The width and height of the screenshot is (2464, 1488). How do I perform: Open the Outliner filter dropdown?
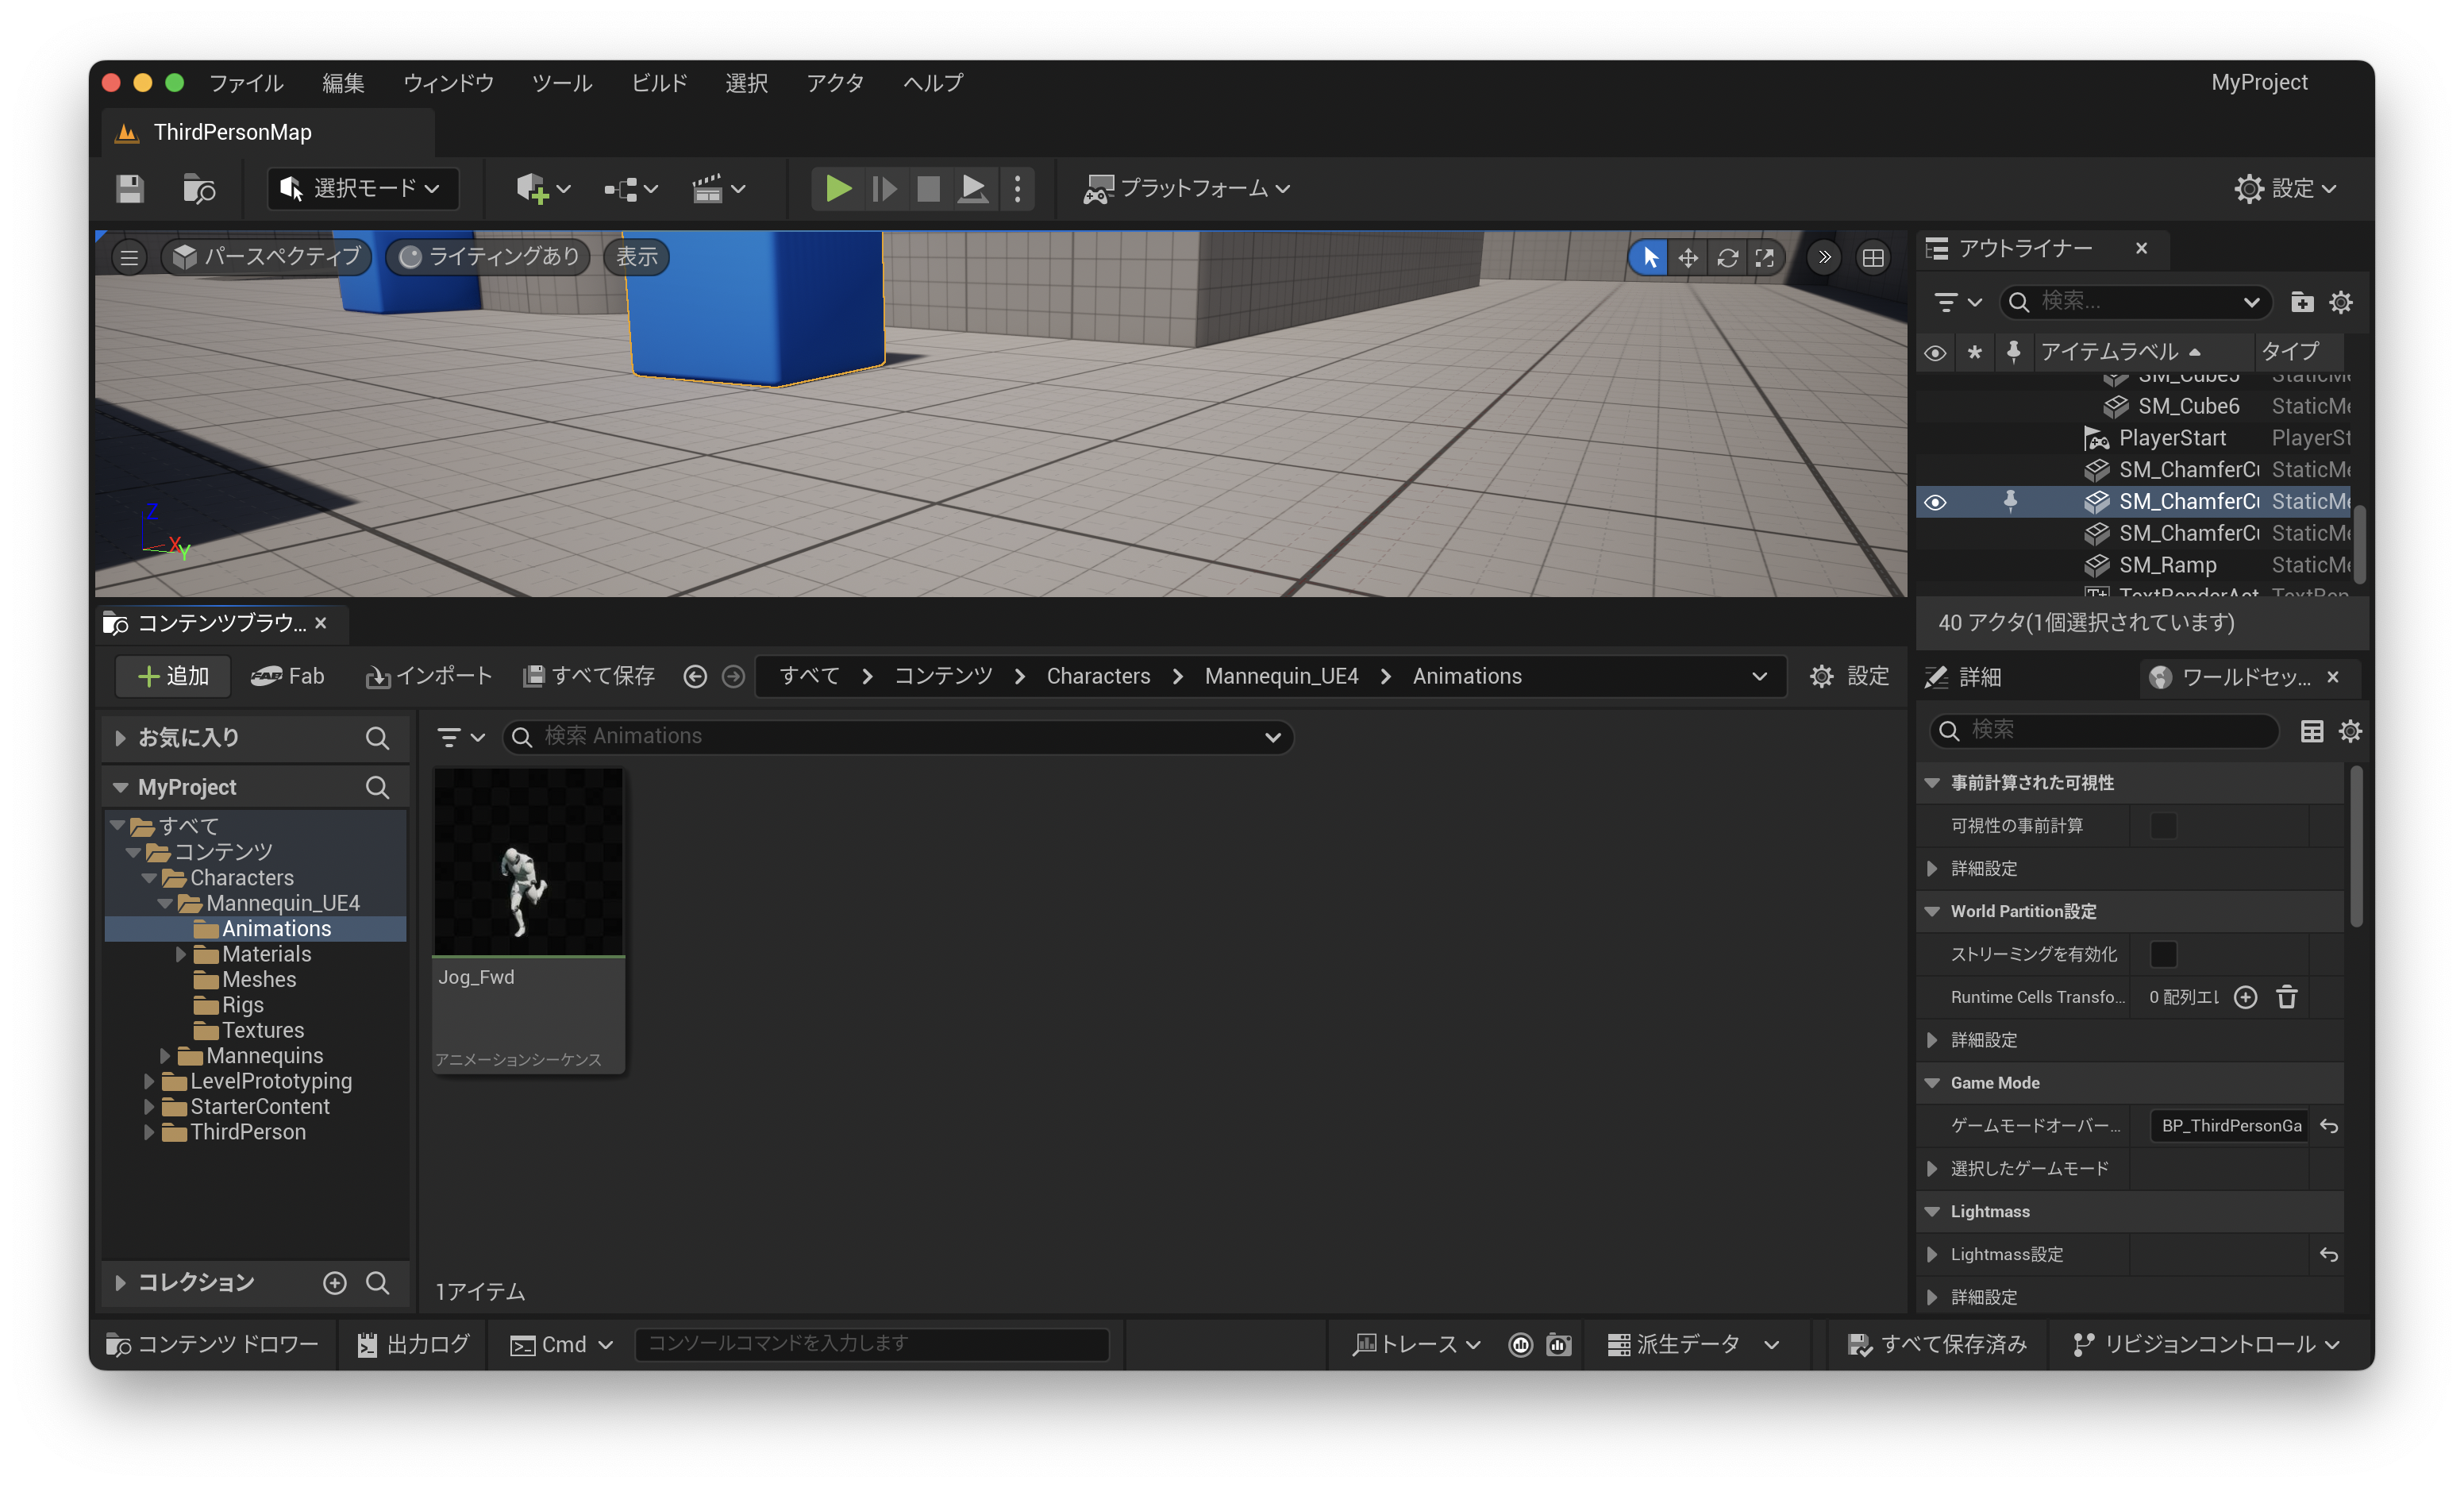(1958, 302)
